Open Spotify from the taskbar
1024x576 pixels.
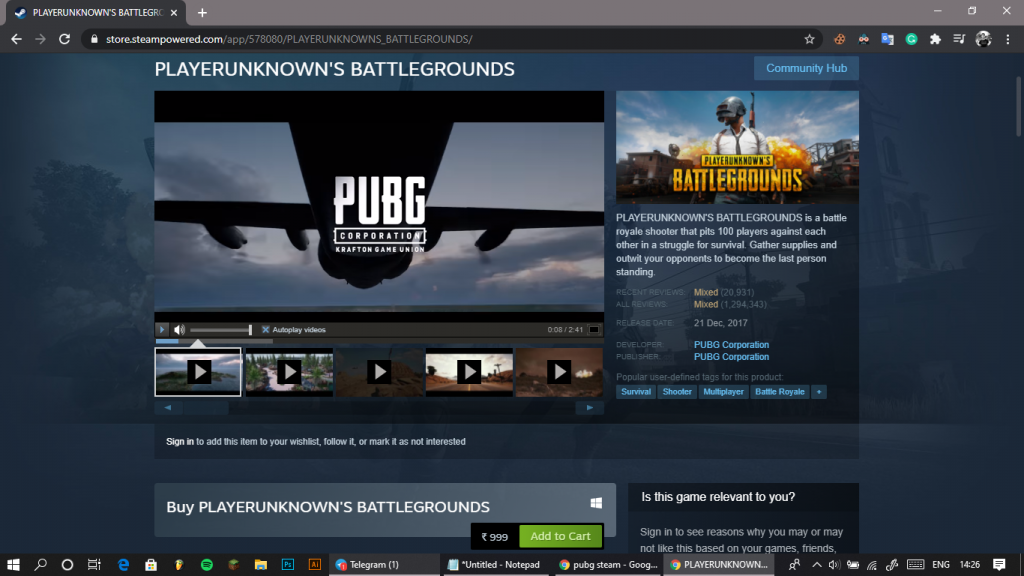click(206, 564)
